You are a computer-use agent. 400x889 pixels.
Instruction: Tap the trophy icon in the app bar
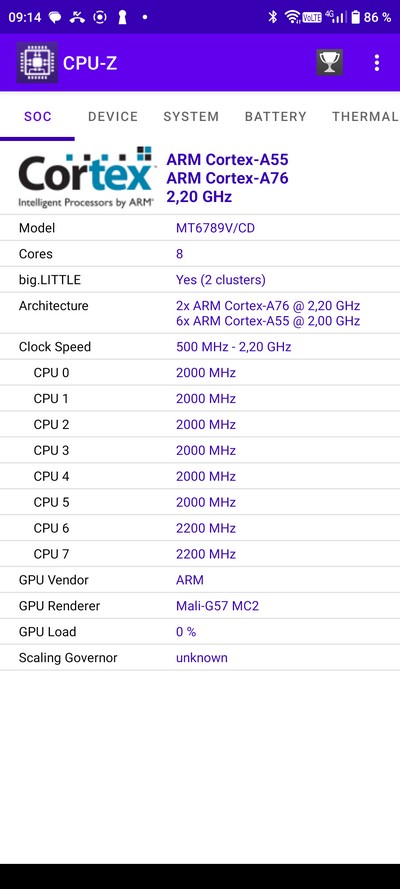click(x=329, y=62)
